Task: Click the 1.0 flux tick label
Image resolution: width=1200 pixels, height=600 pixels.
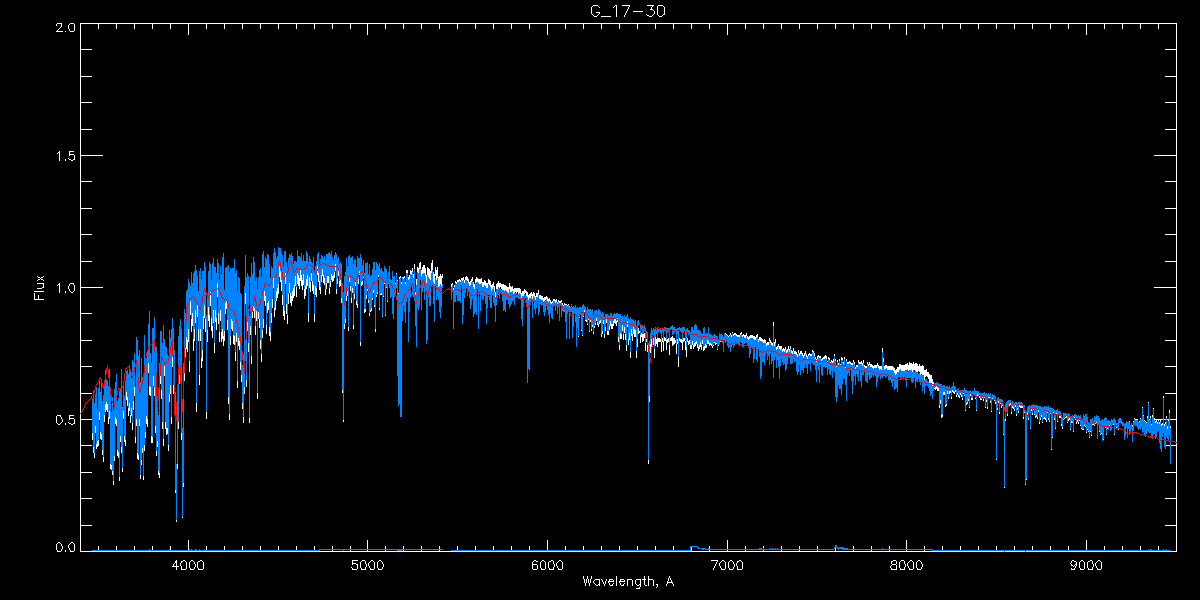Action: 66,288
